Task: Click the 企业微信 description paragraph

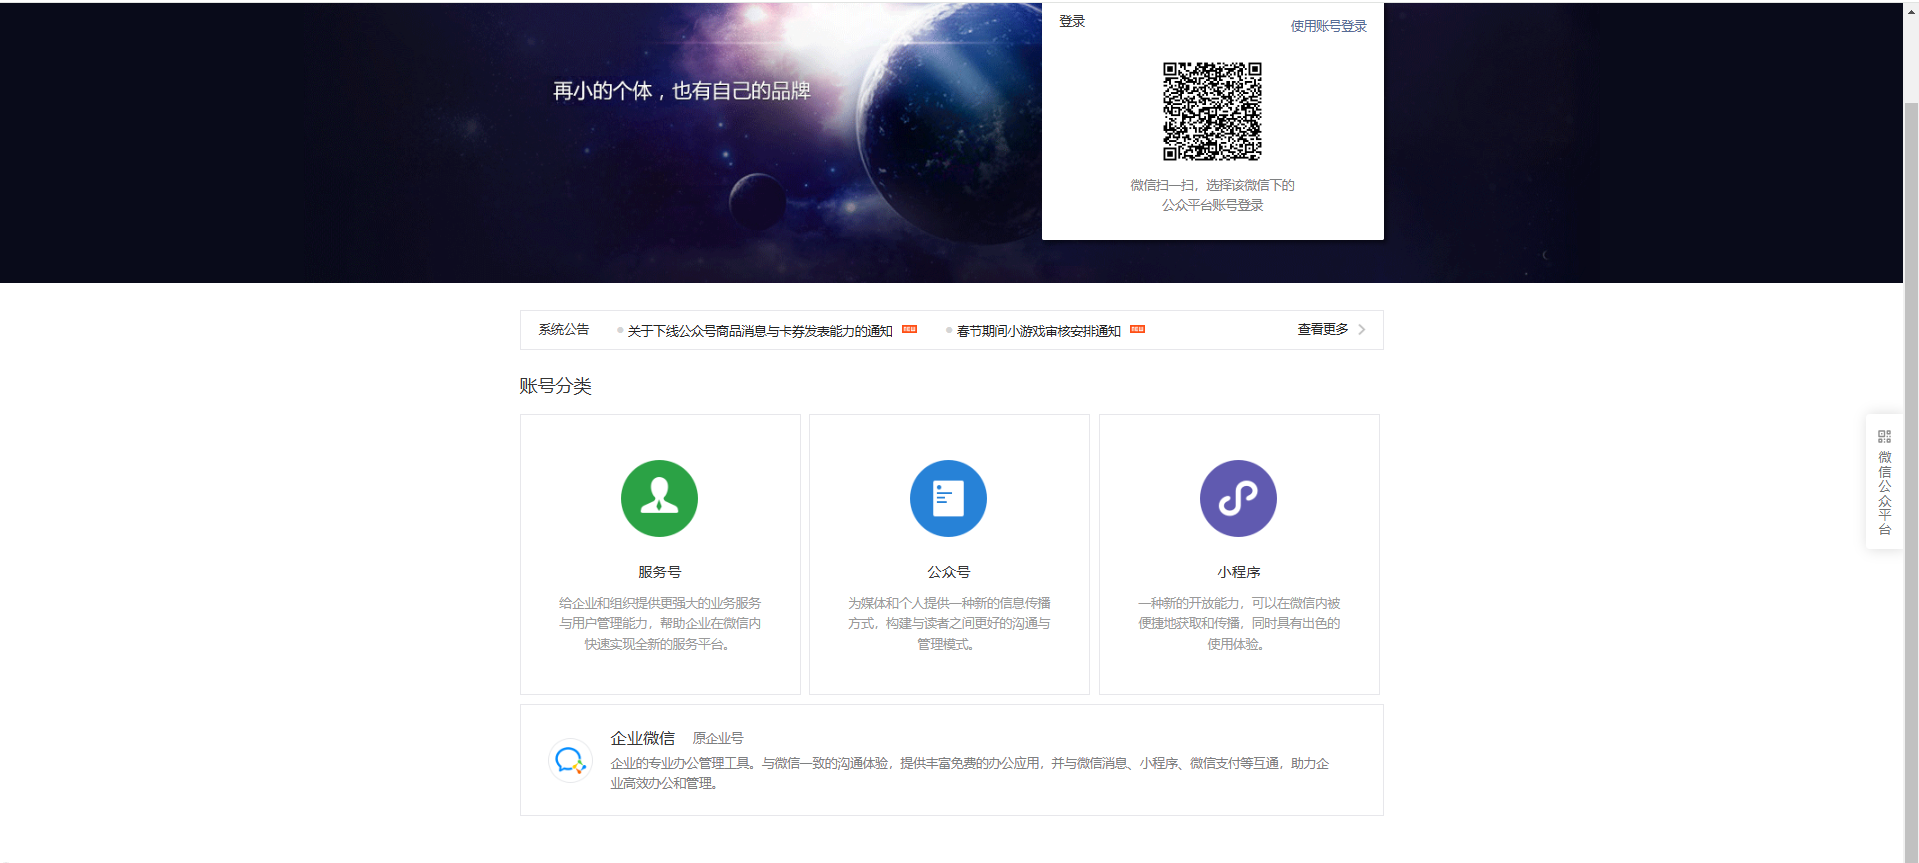Action: (969, 773)
